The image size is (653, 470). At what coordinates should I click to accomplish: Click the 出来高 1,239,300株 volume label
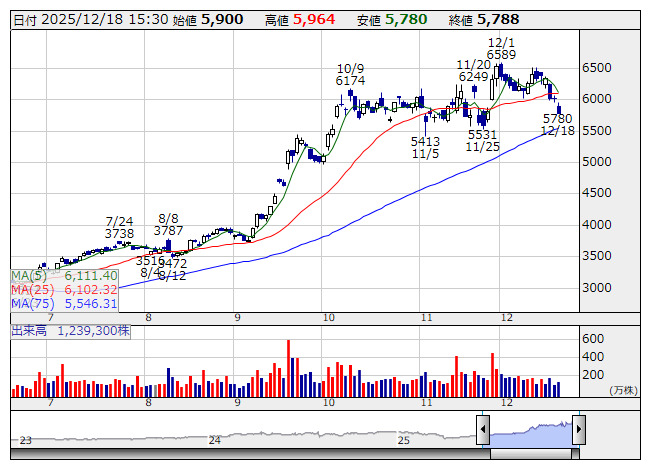pyautogui.click(x=70, y=331)
